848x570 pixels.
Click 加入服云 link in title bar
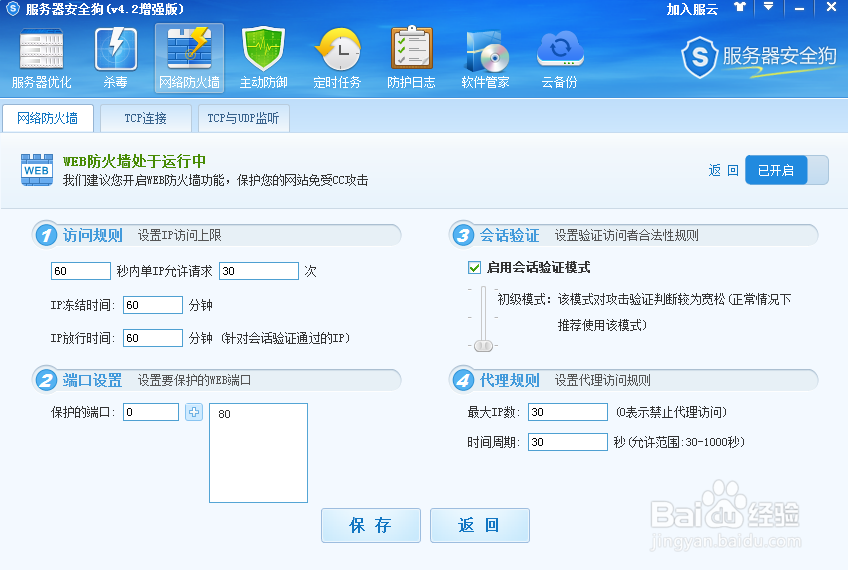coord(692,9)
